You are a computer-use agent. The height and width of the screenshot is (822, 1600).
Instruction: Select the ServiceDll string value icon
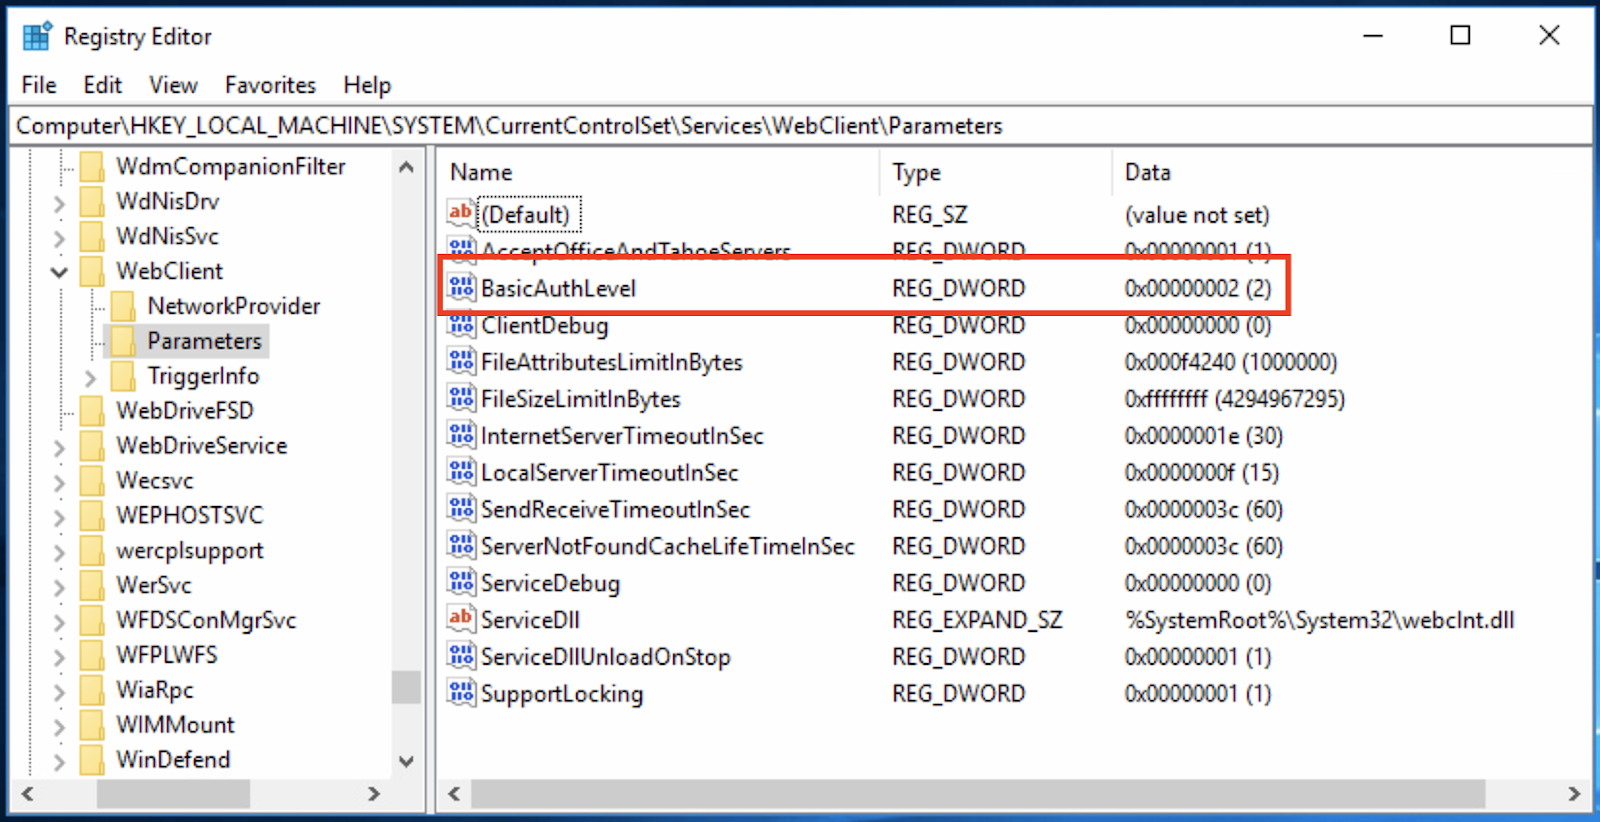pyautogui.click(x=461, y=619)
